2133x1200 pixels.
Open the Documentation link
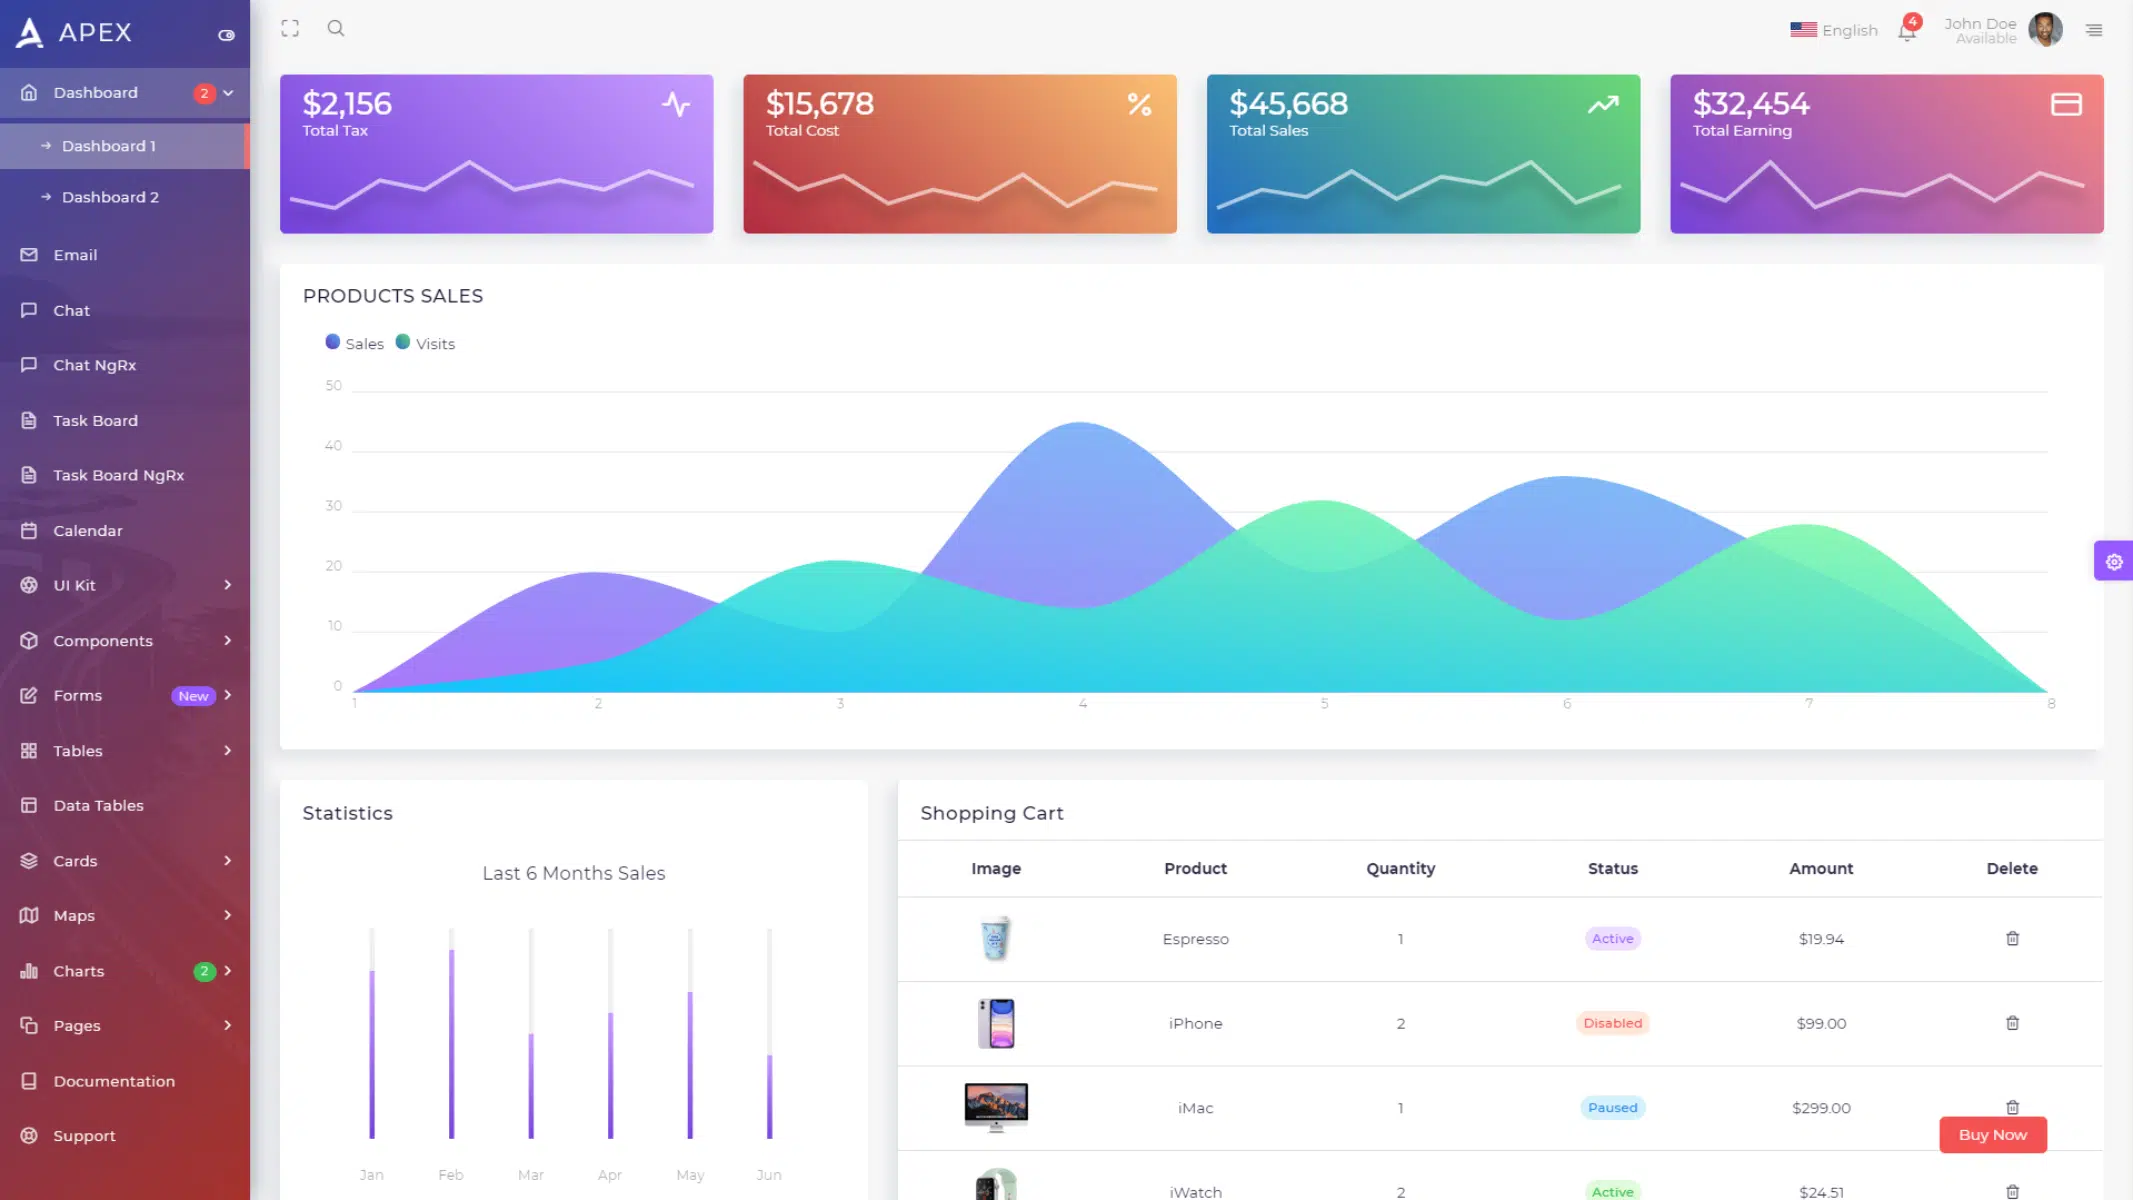113,1081
